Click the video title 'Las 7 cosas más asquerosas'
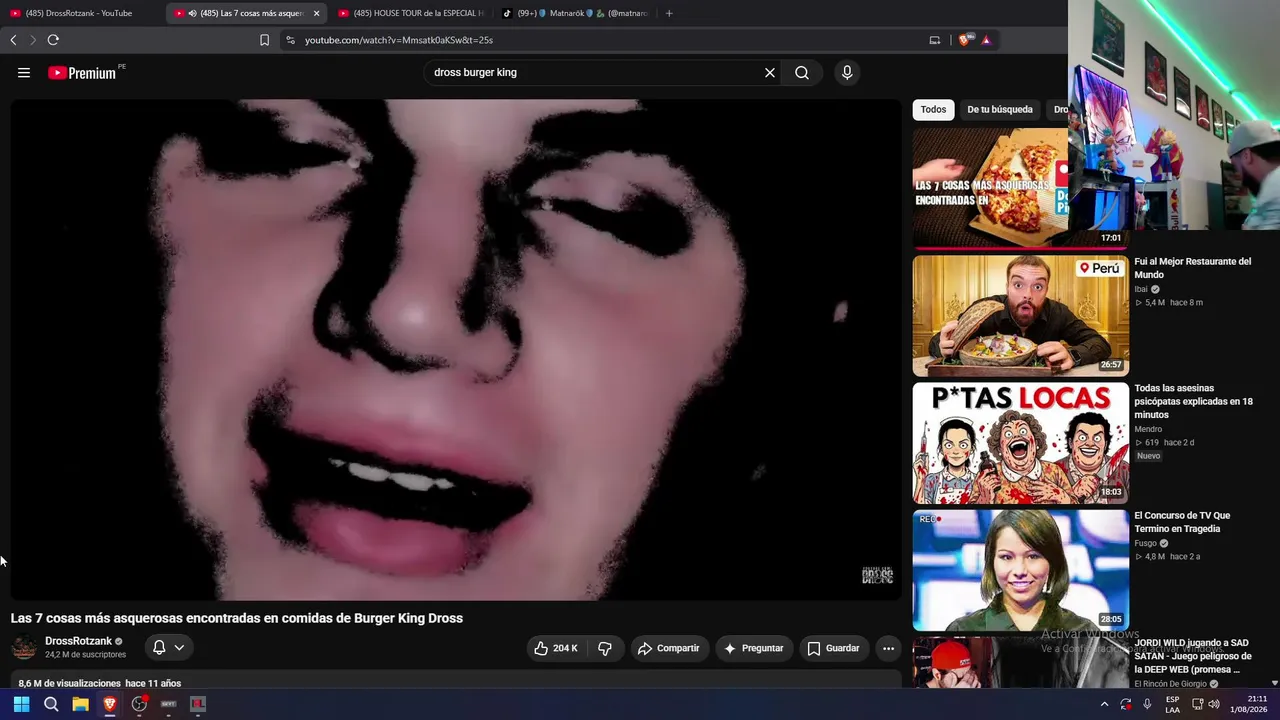 coord(237,618)
